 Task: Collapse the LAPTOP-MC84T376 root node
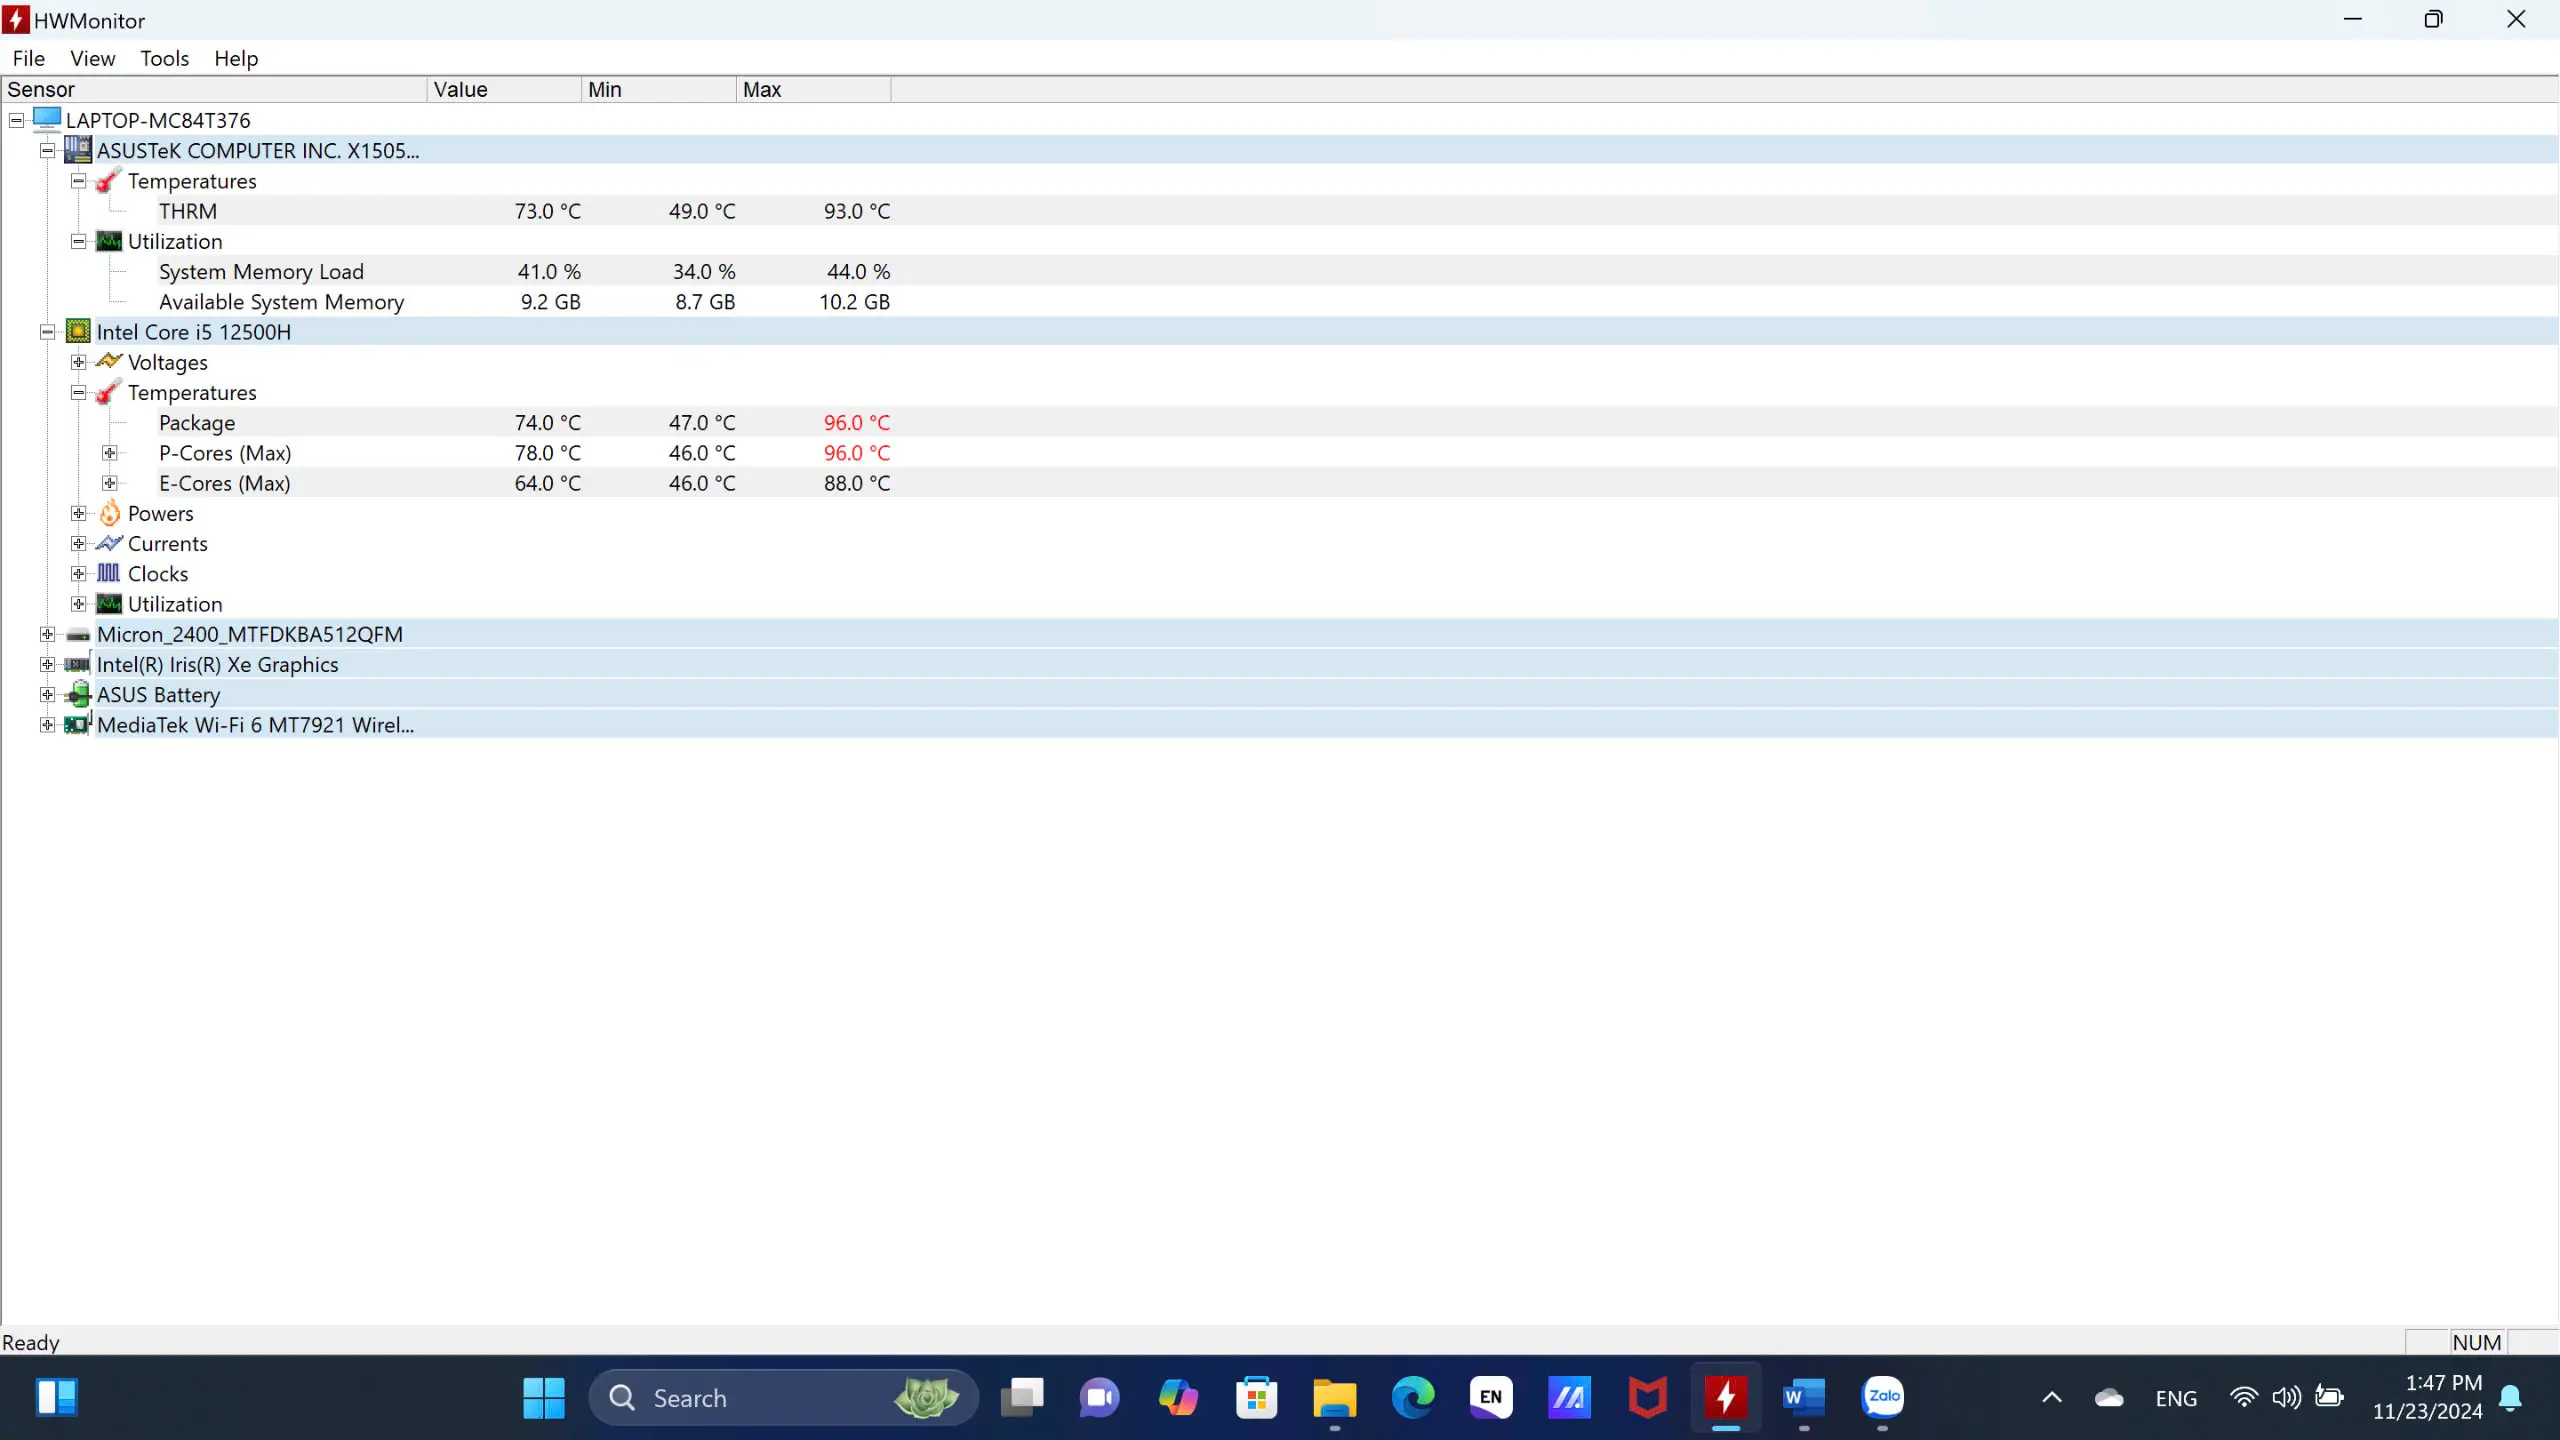[16, 120]
